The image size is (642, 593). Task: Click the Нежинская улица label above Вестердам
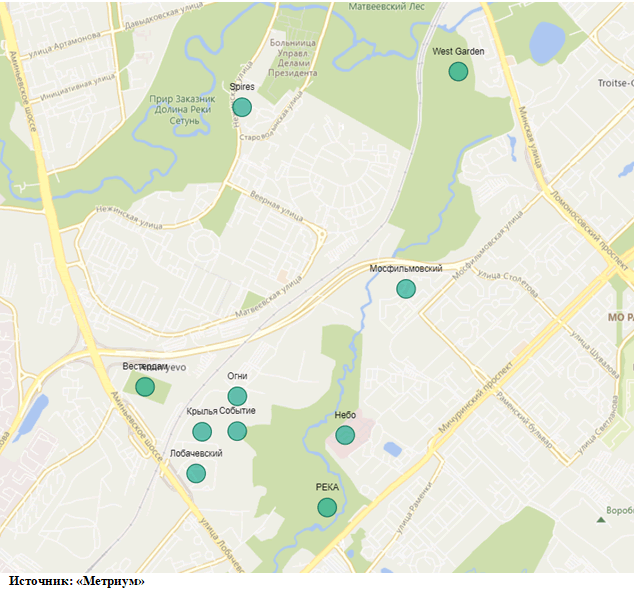coord(129,217)
